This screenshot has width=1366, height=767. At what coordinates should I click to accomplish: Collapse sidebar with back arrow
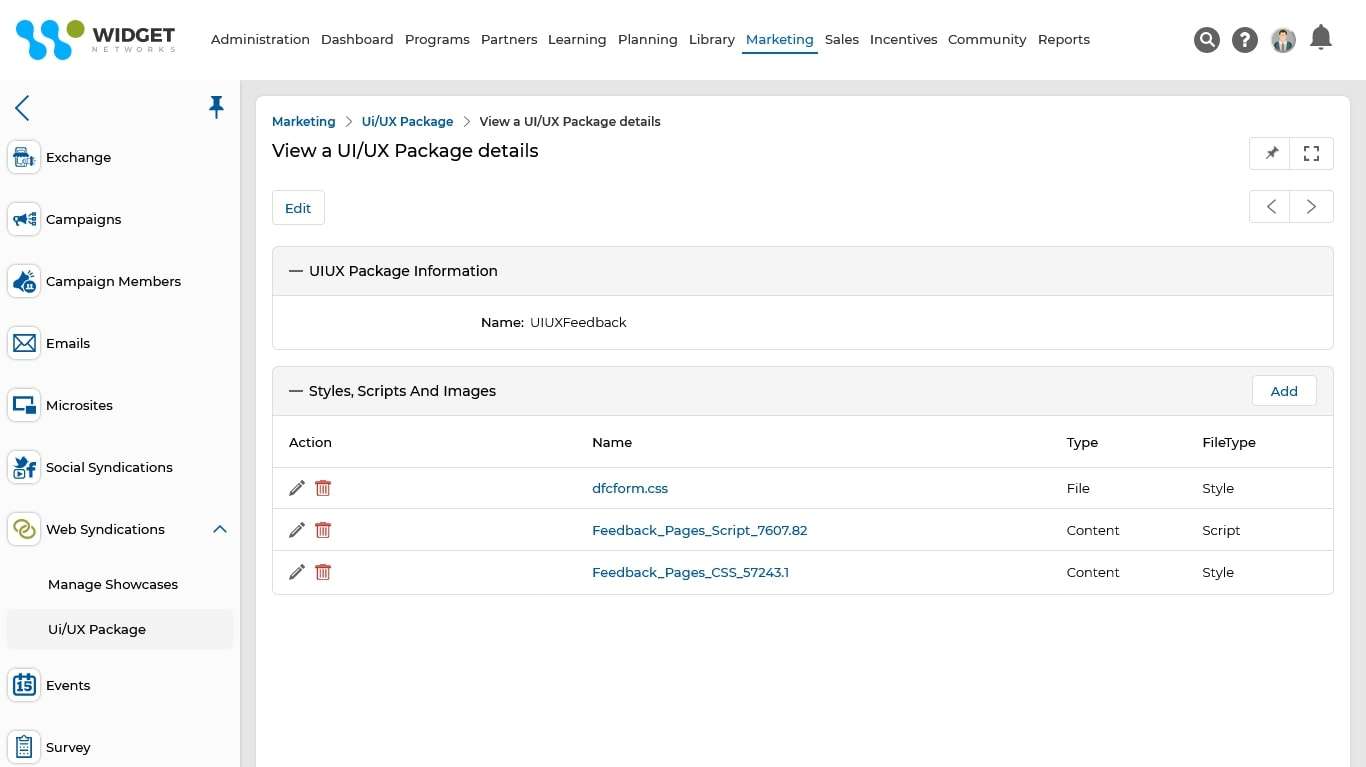click(22, 108)
